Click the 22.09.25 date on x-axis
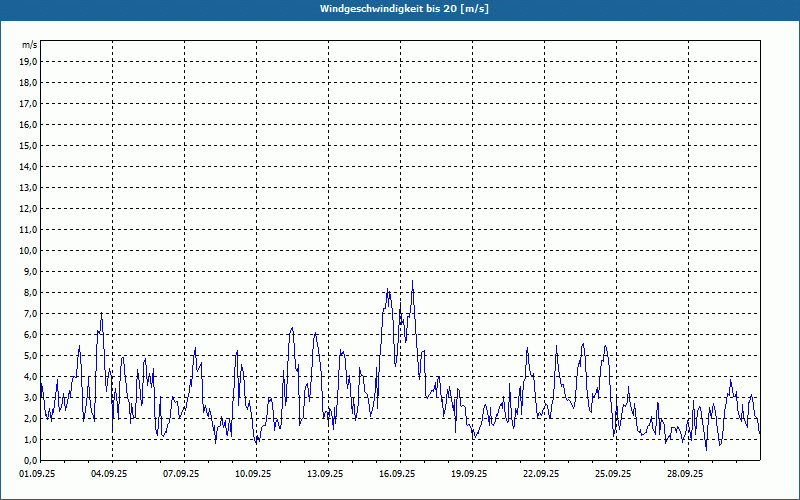This screenshot has height=500, width=800. 541,474
